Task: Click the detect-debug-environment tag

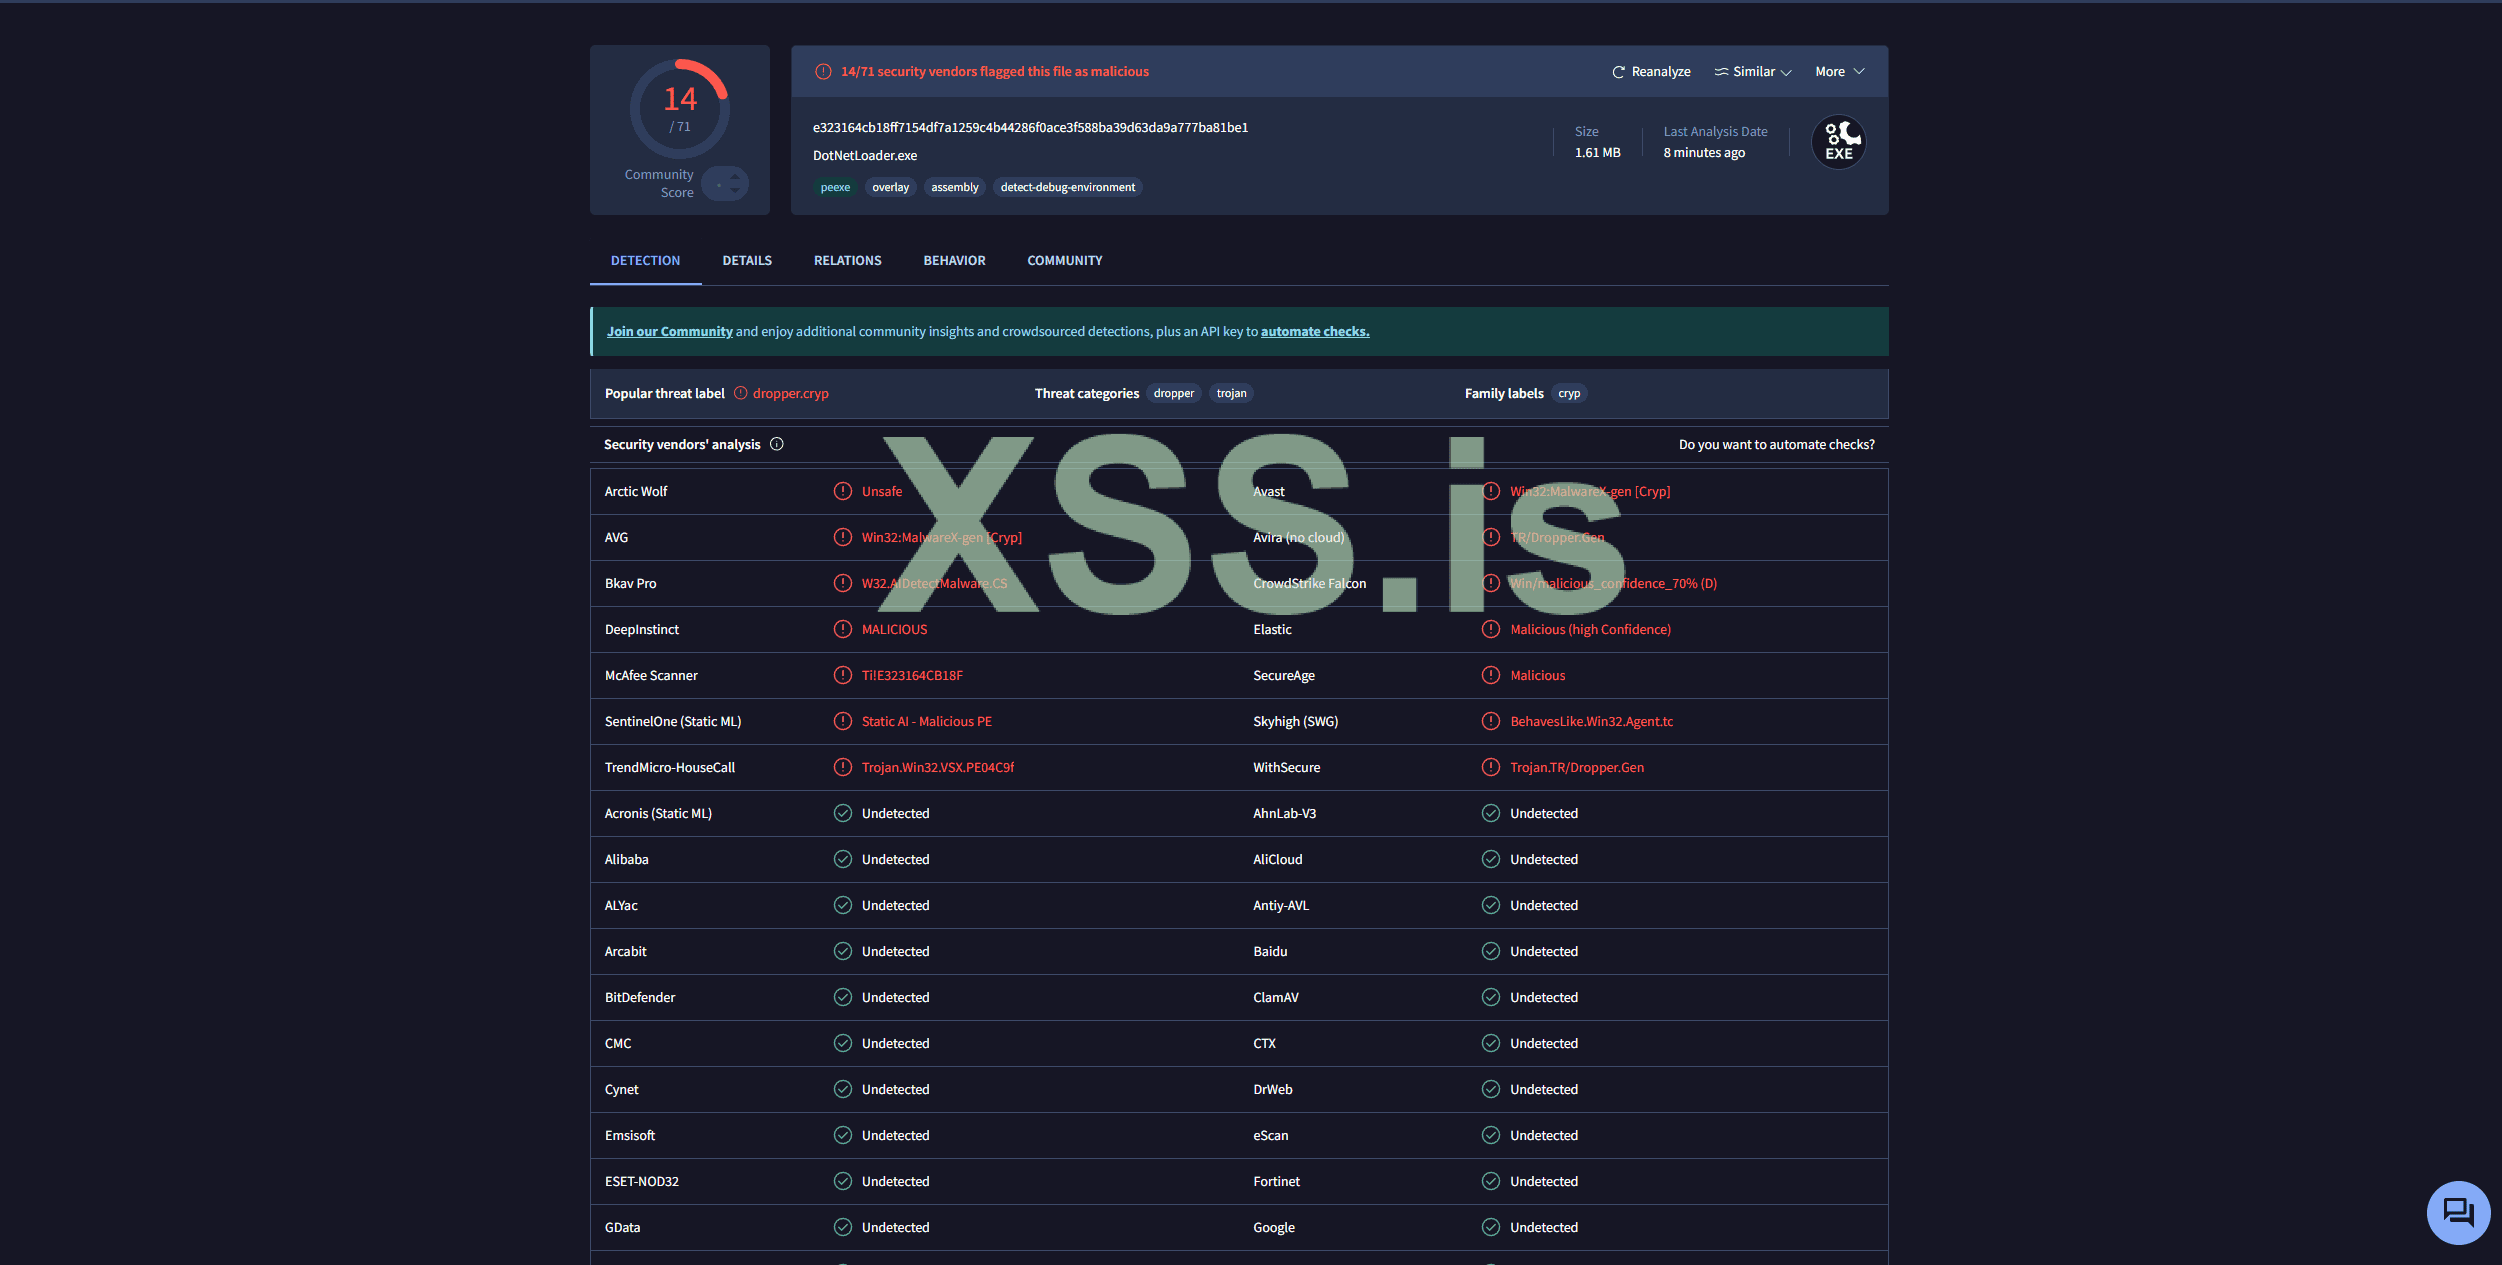Action: [1067, 188]
